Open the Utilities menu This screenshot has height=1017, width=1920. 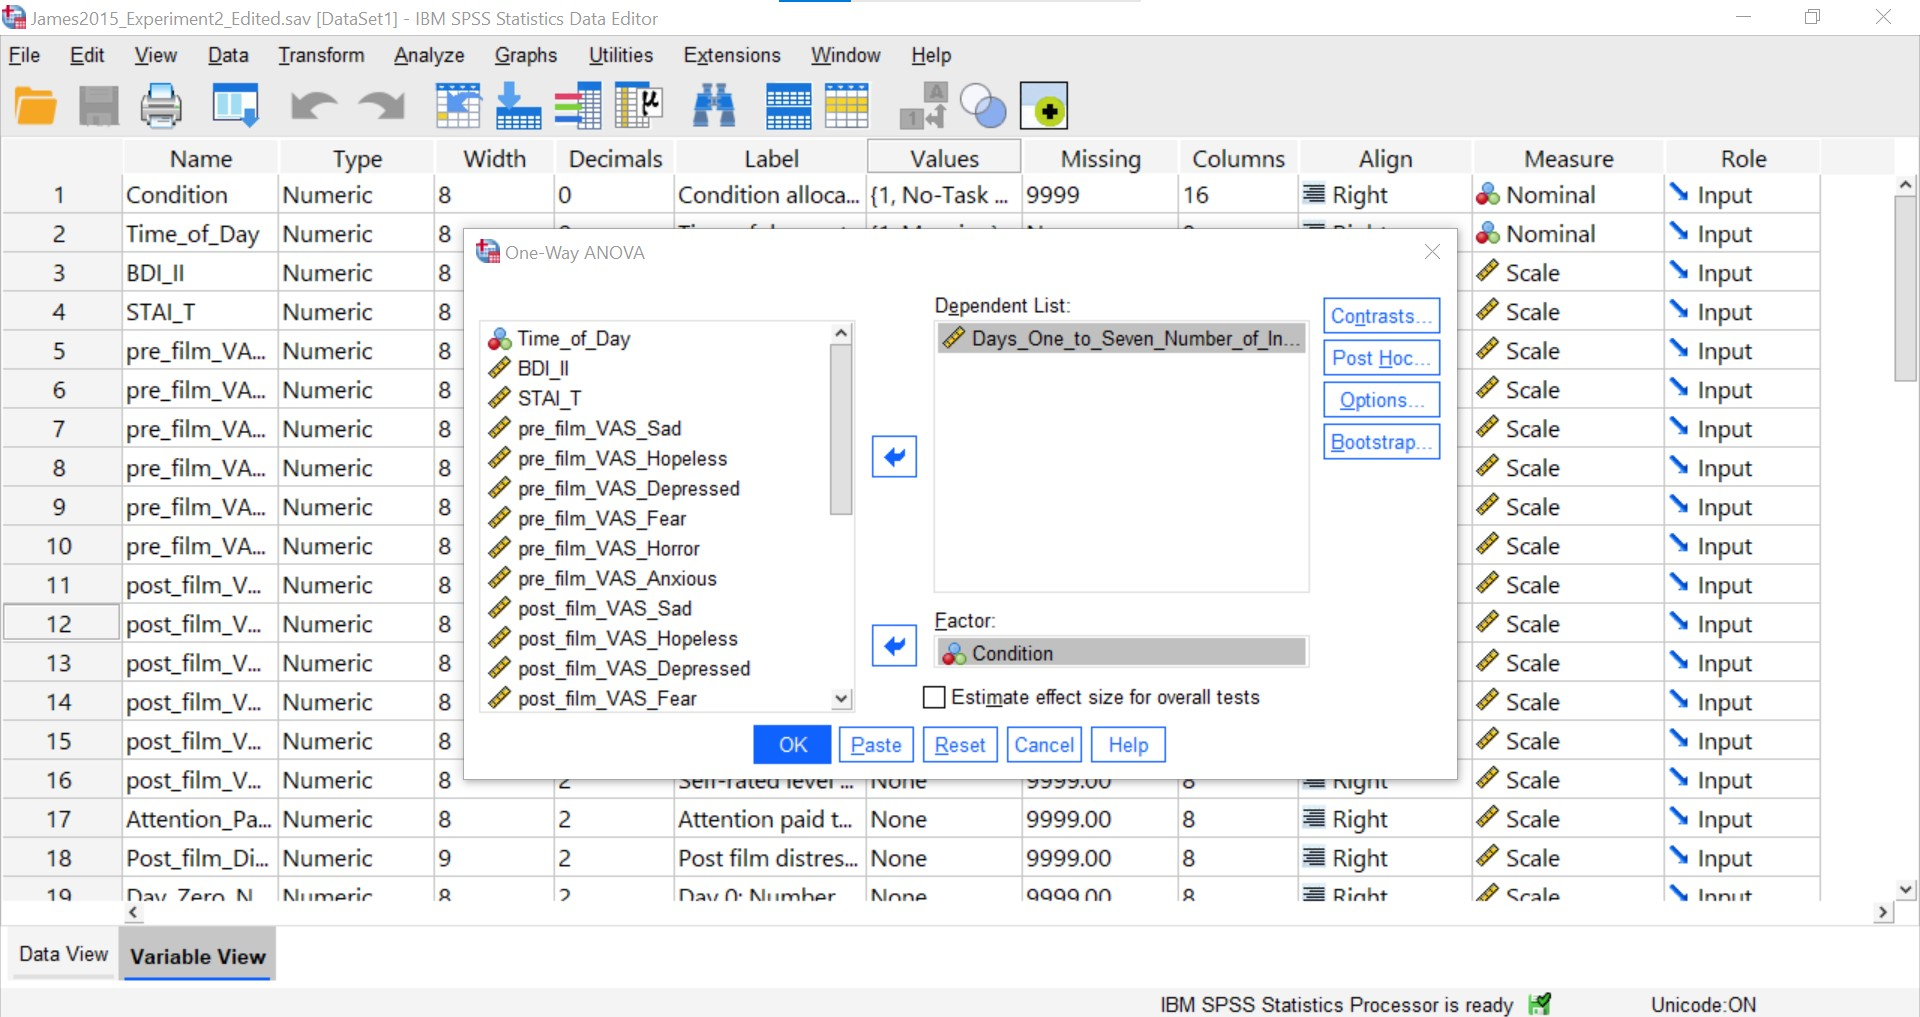point(621,55)
